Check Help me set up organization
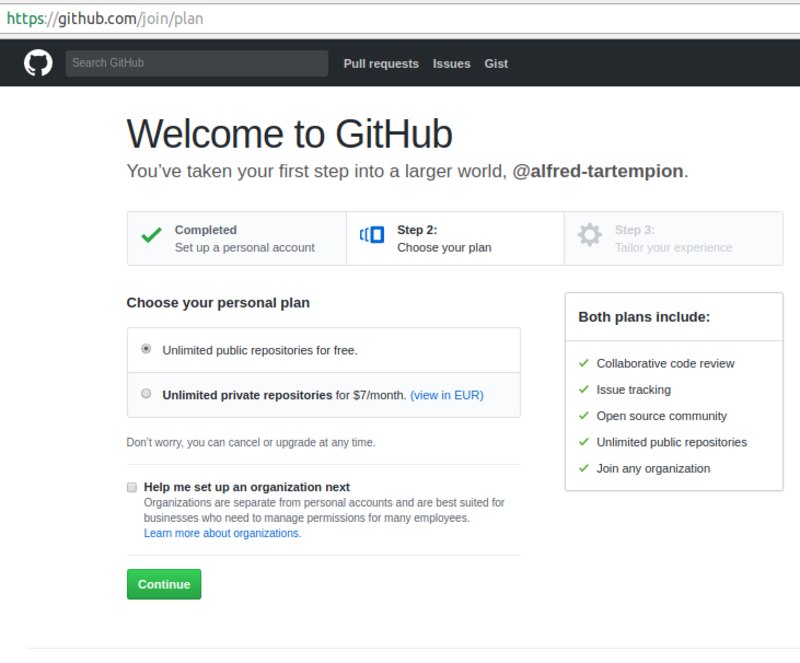This screenshot has height=663, width=800. pyautogui.click(x=132, y=487)
